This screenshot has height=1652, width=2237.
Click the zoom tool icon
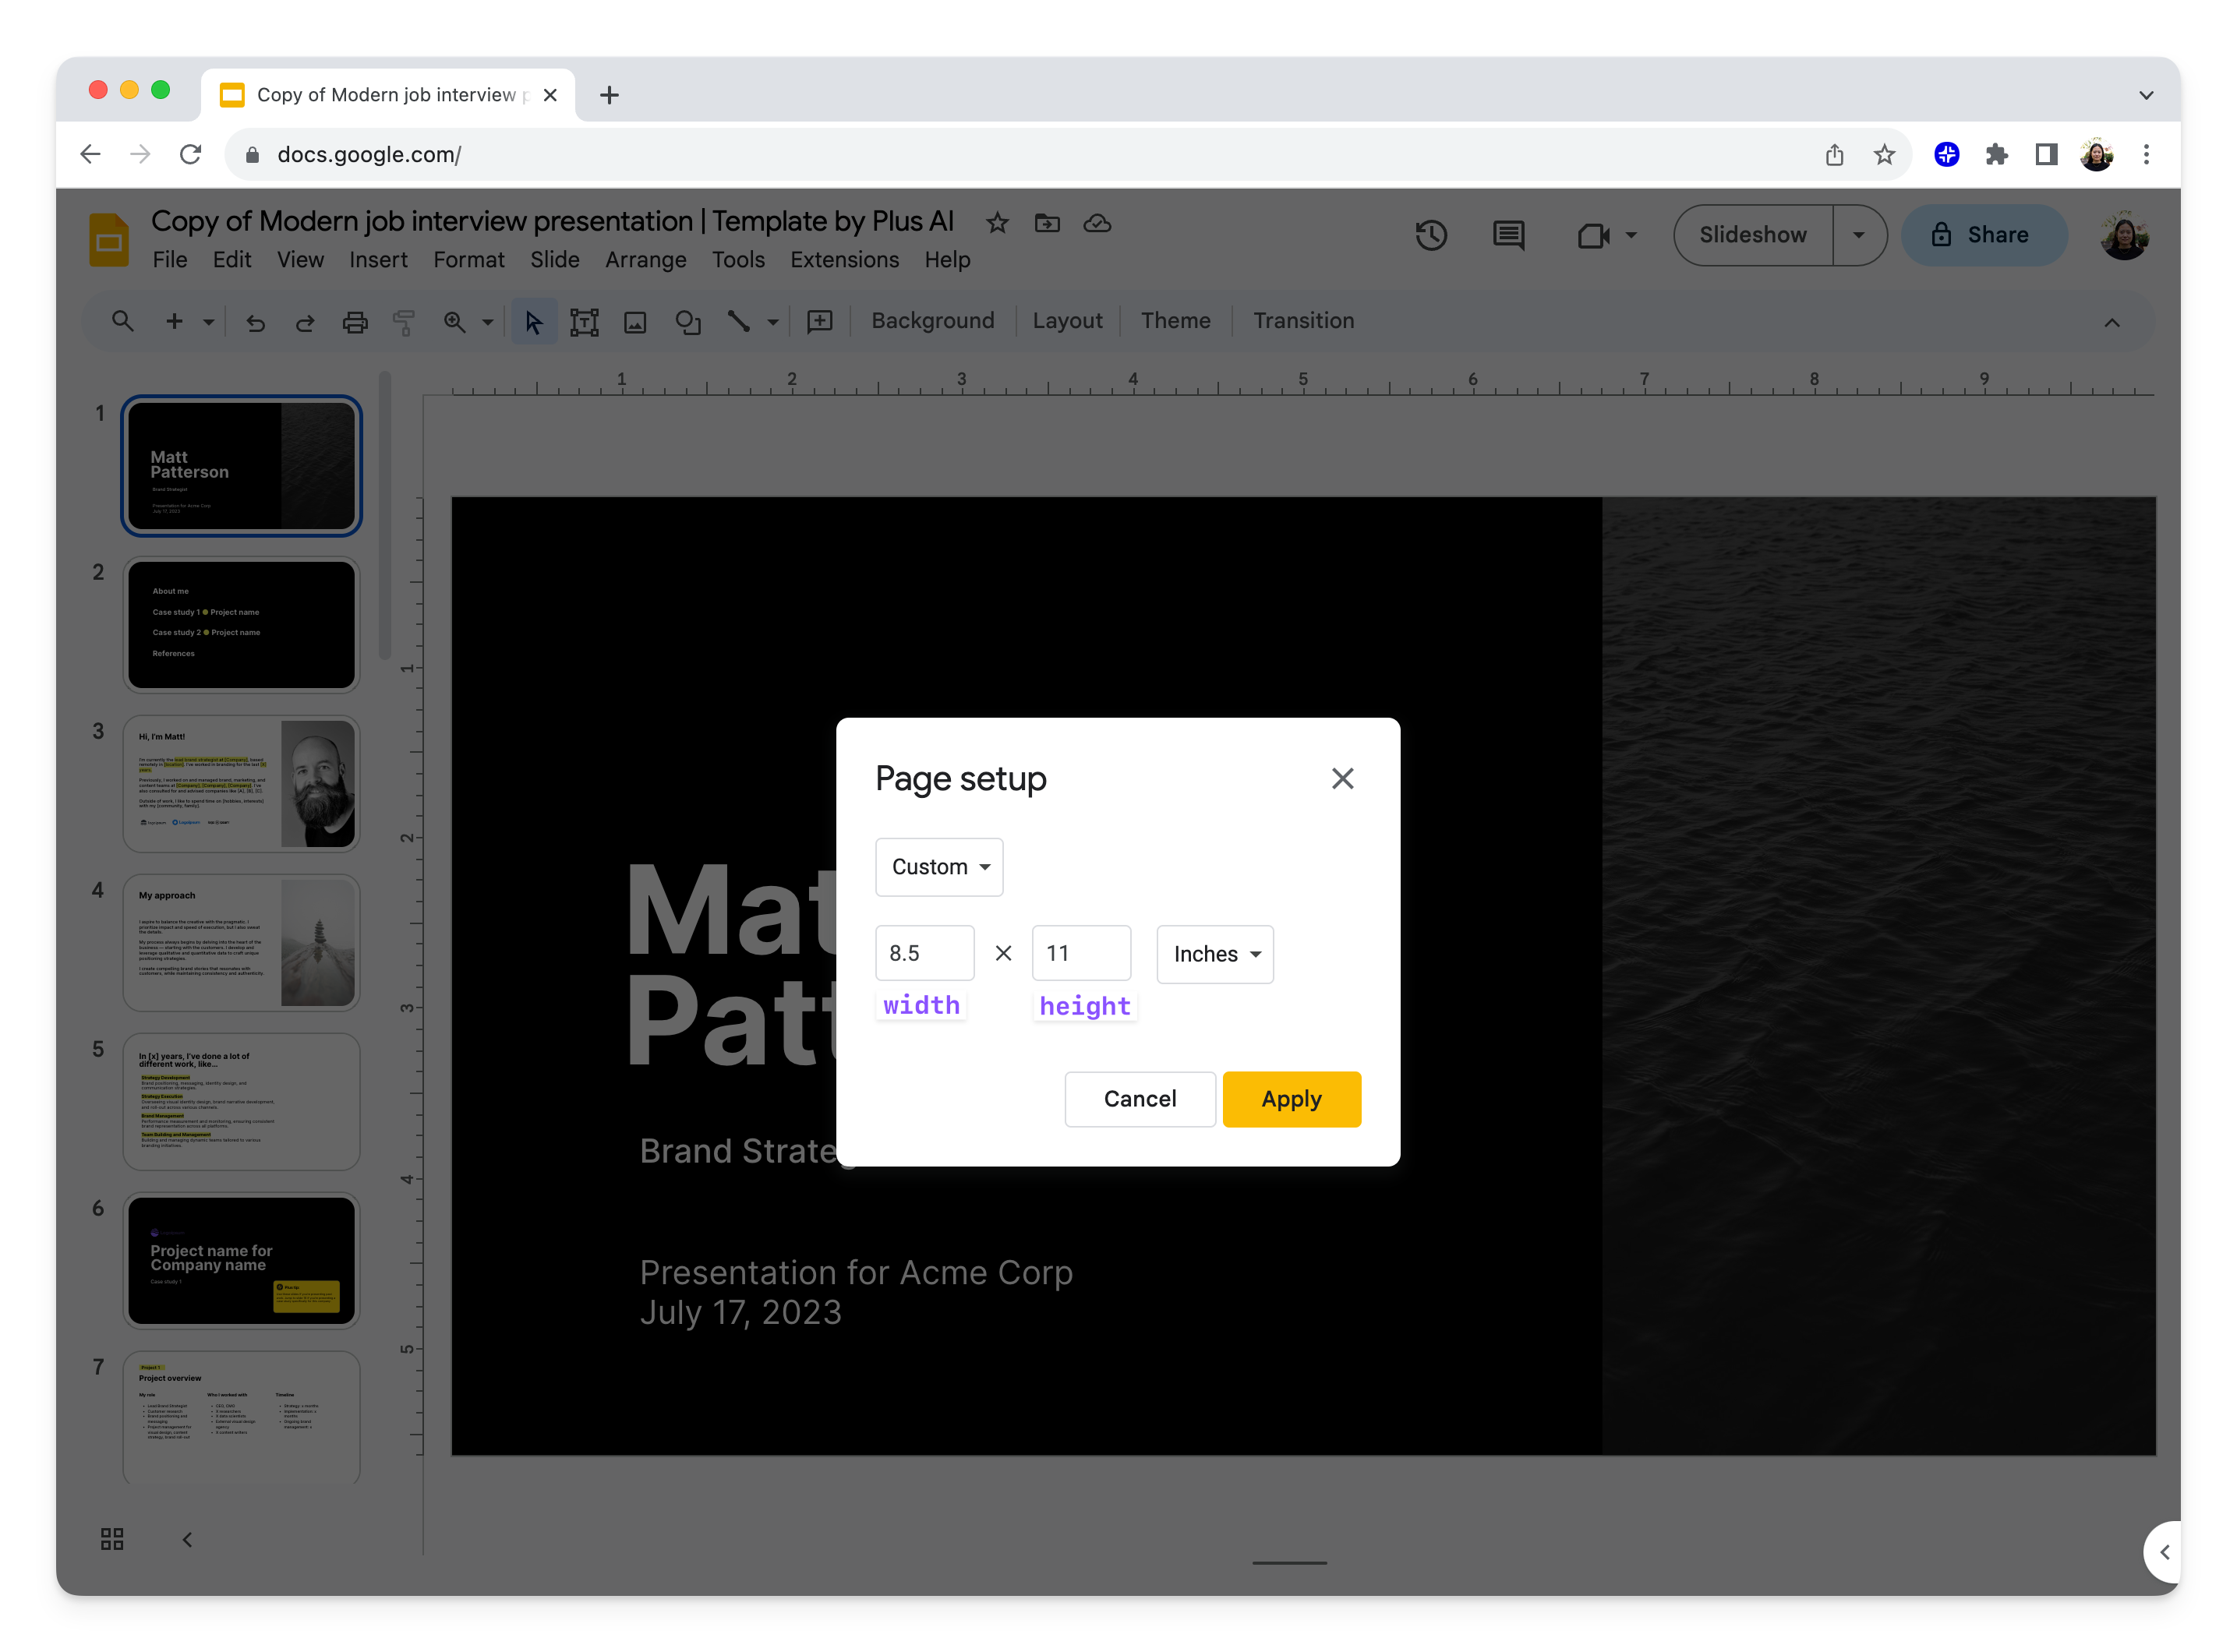pyautogui.click(x=455, y=322)
